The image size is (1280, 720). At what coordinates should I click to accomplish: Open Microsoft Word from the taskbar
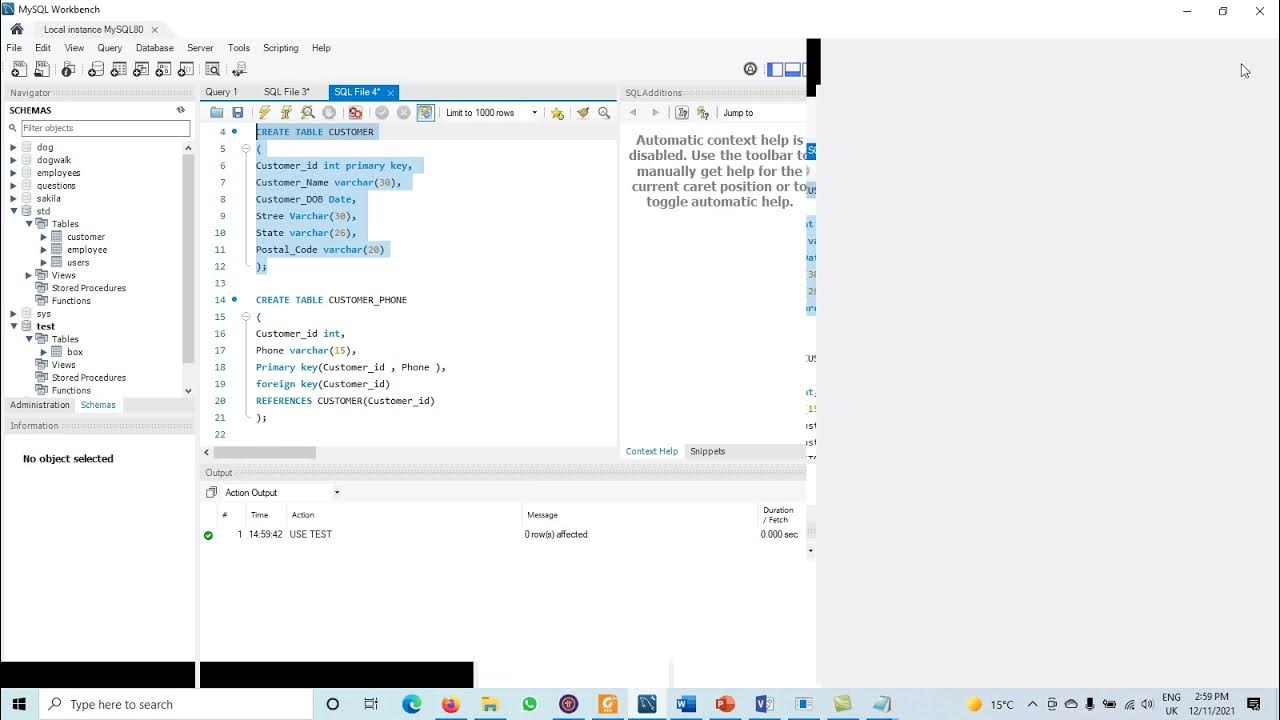[x=685, y=704]
